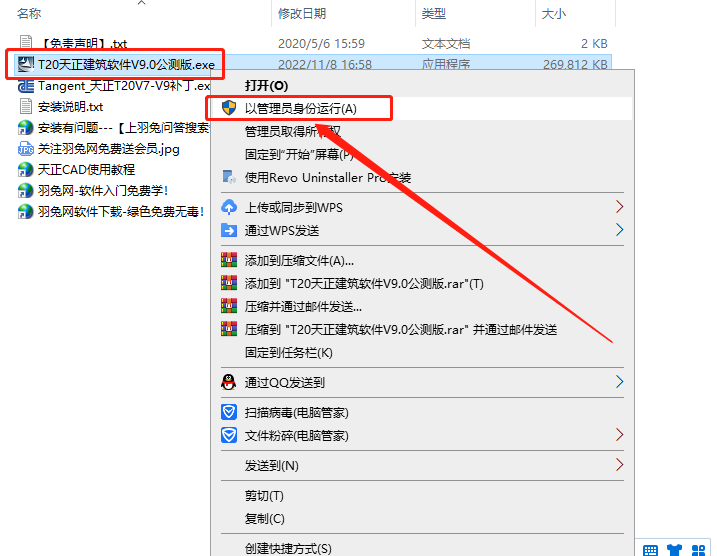The image size is (717, 556).
Task: Expand the 文件粉碎(电脑管家) submenu arrow
Action: [619, 434]
